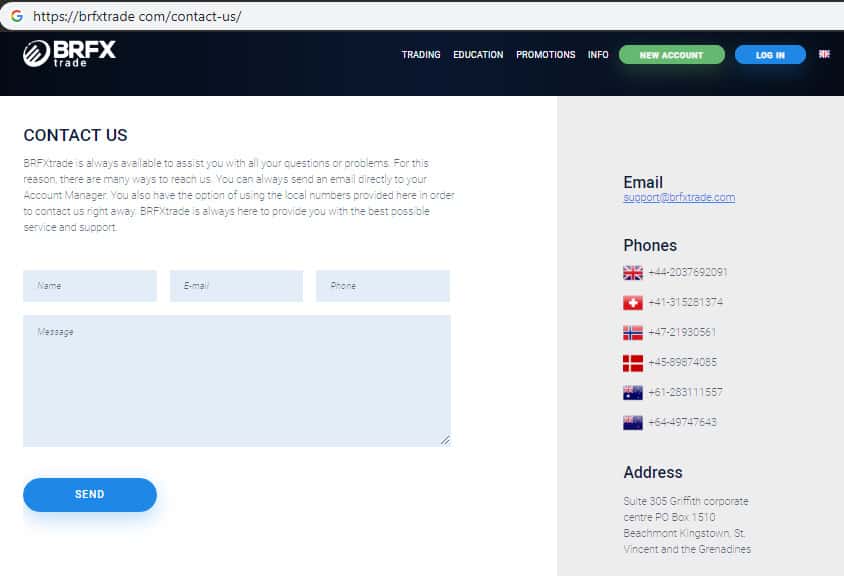Click the Phones heading

[x=650, y=245]
